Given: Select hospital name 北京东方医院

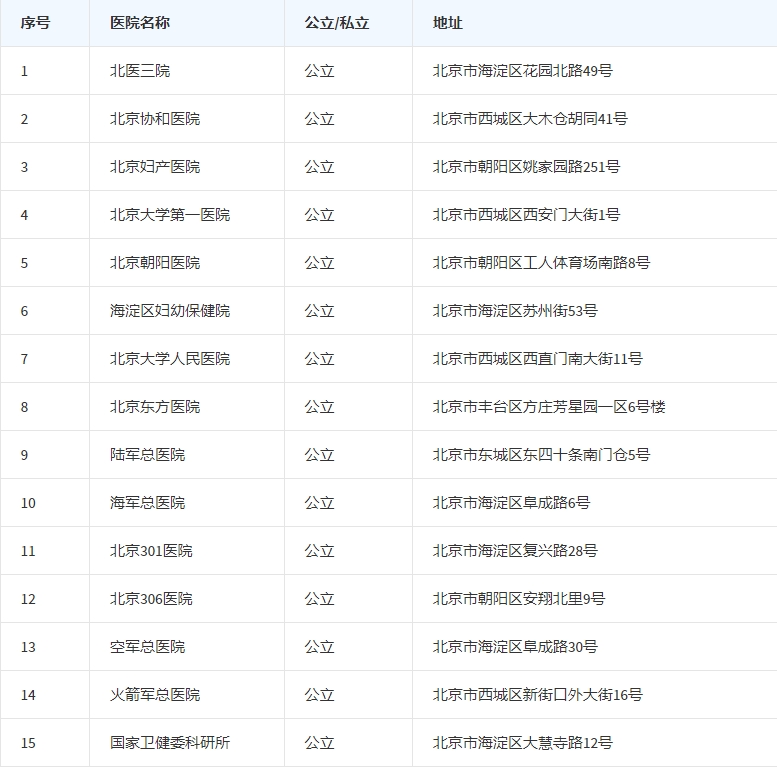Looking at the screenshot, I should tap(155, 407).
